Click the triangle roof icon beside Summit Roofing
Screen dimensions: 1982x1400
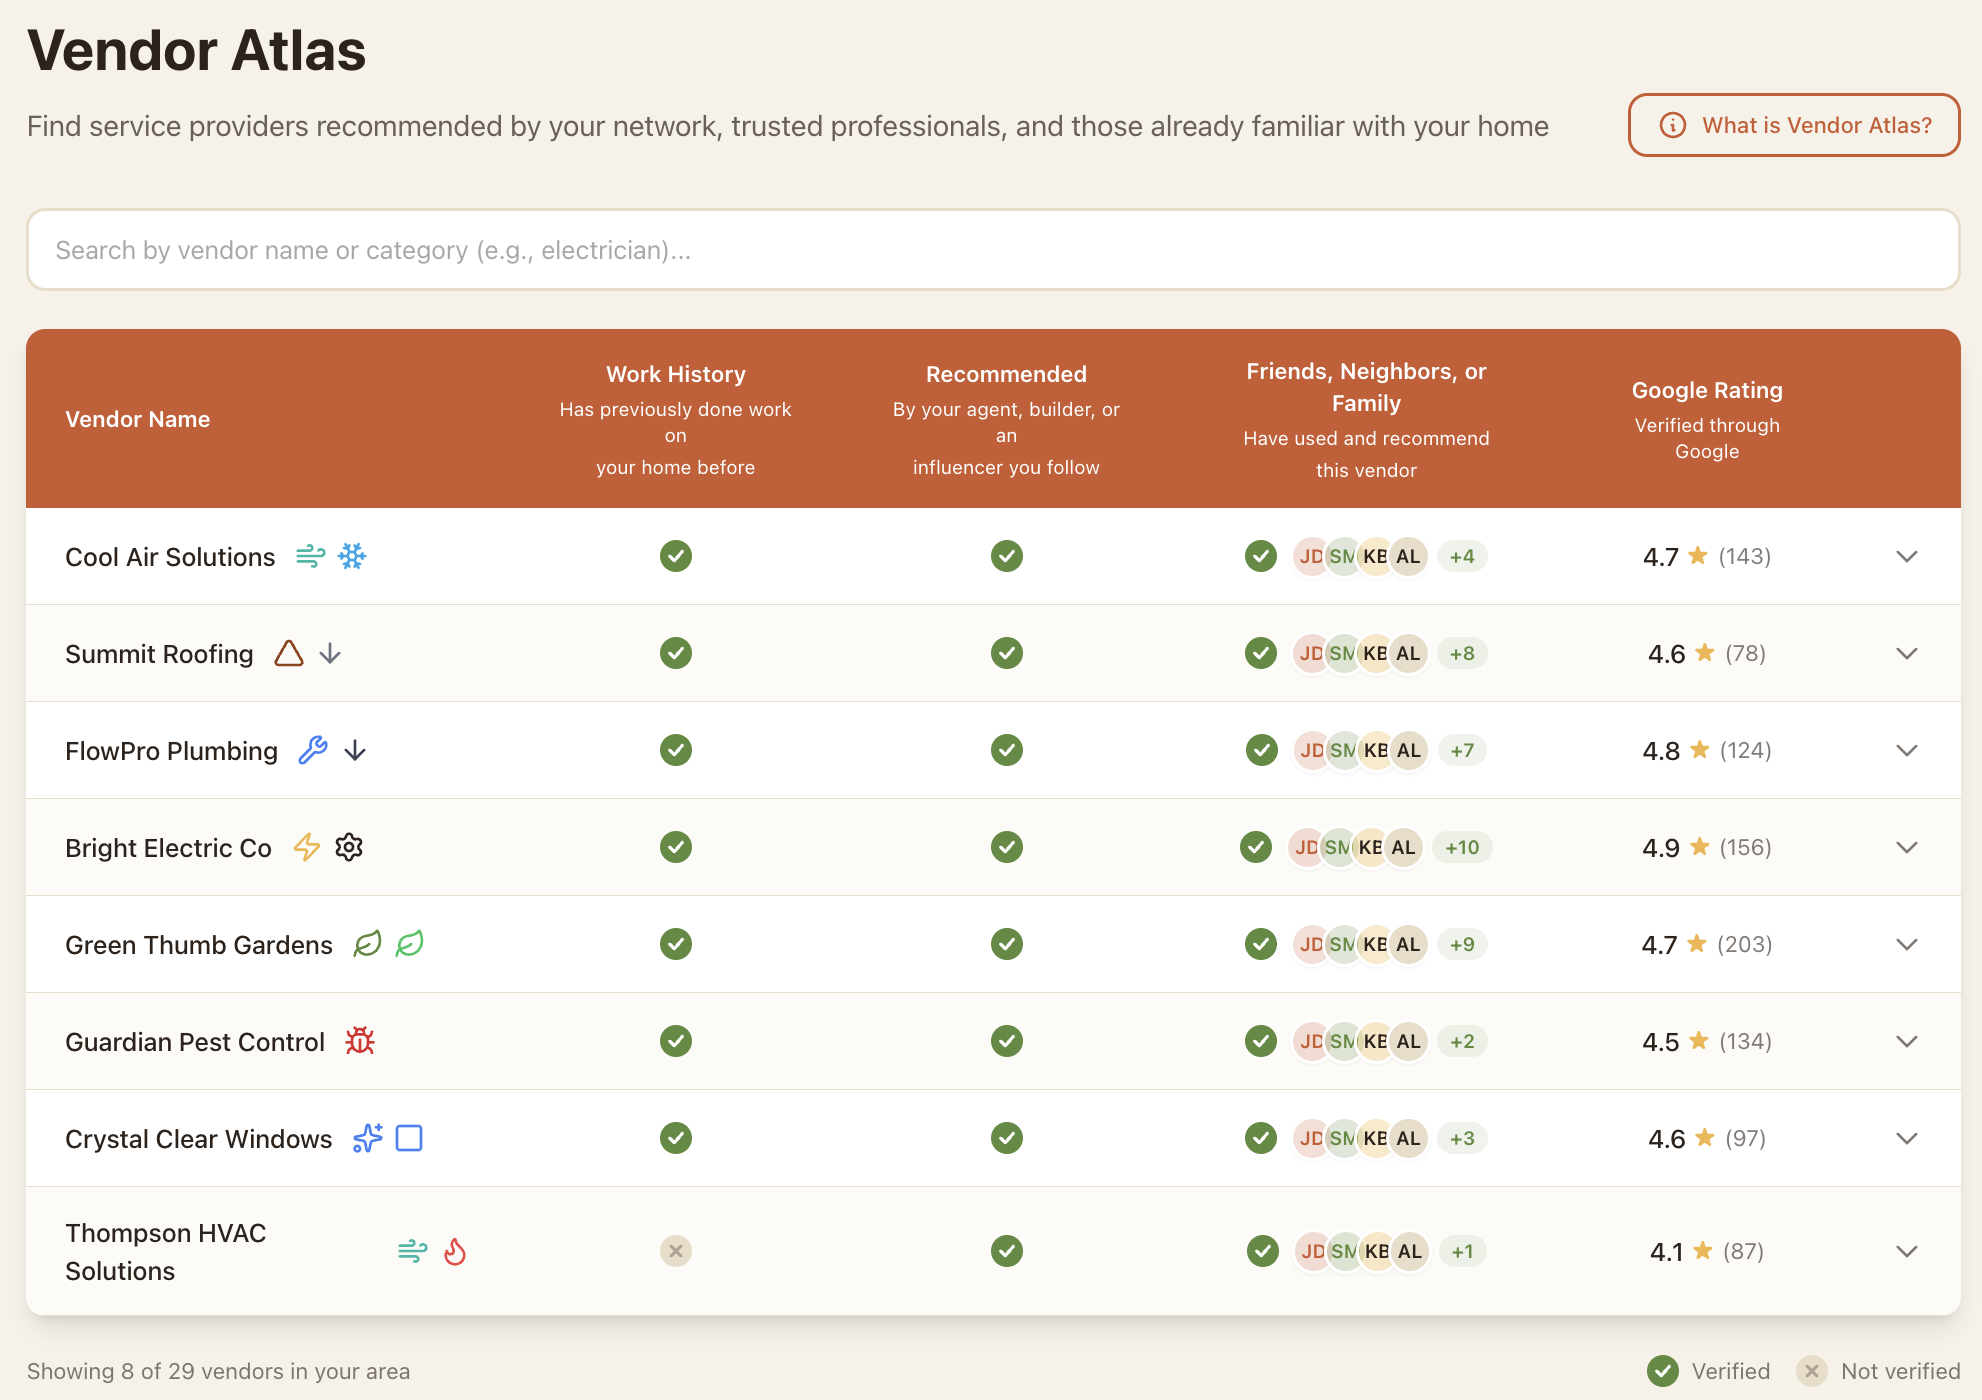289,653
